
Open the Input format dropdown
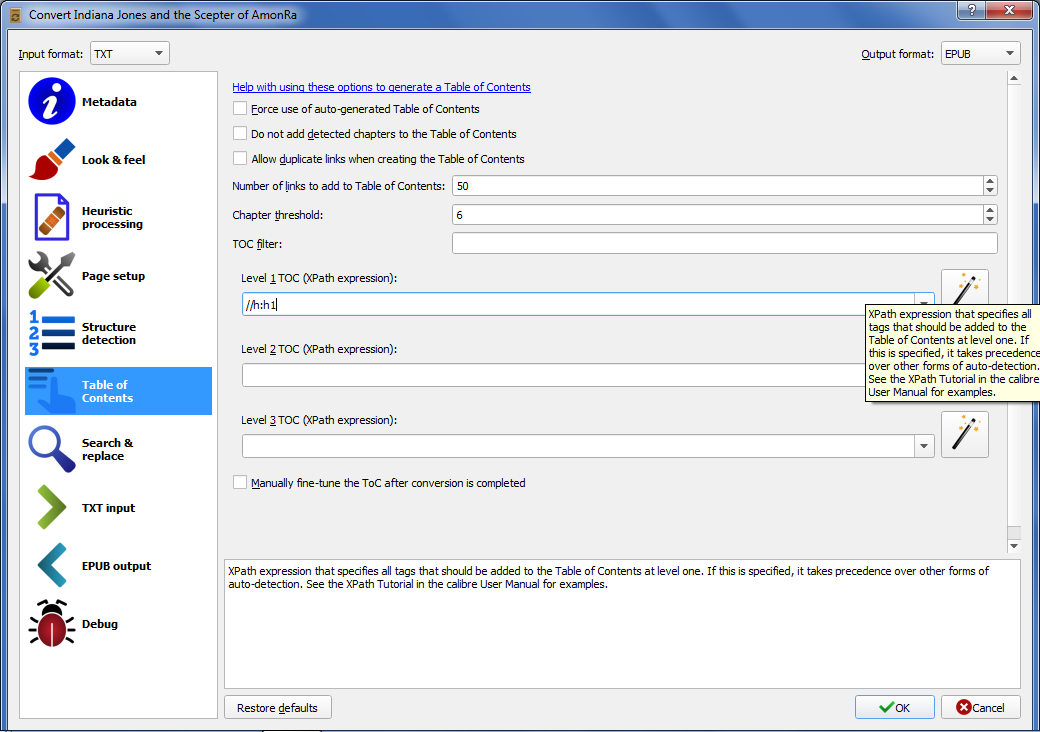coord(130,54)
